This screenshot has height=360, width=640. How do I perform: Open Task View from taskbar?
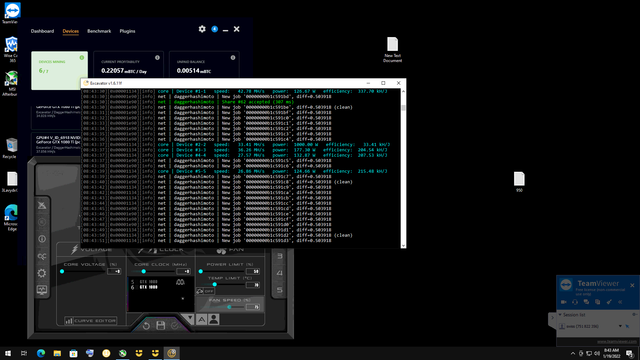pyautogui.click(x=24, y=353)
